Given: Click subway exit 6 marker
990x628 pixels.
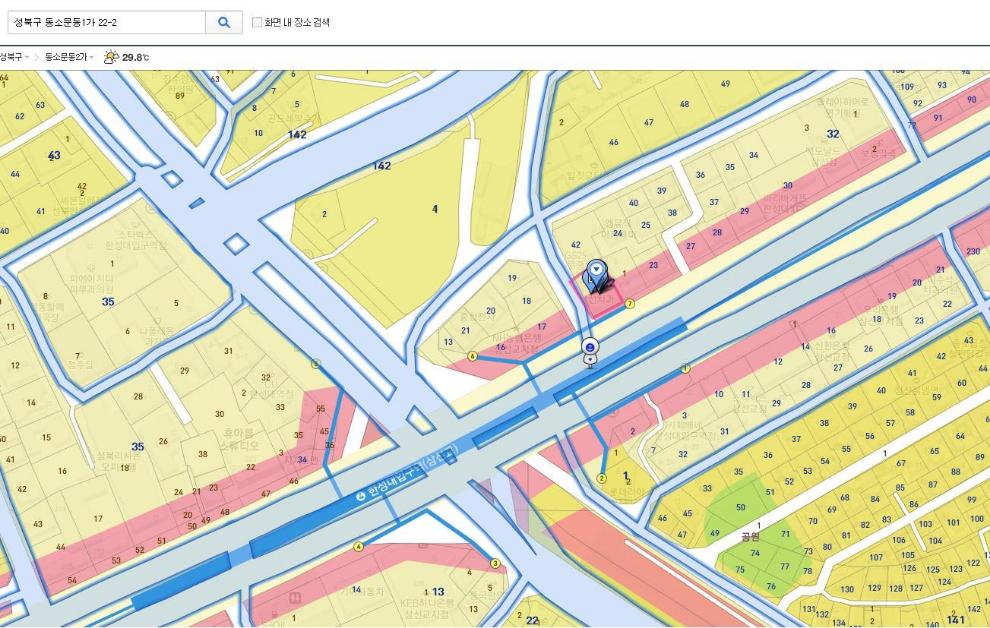Looking at the screenshot, I should (472, 355).
